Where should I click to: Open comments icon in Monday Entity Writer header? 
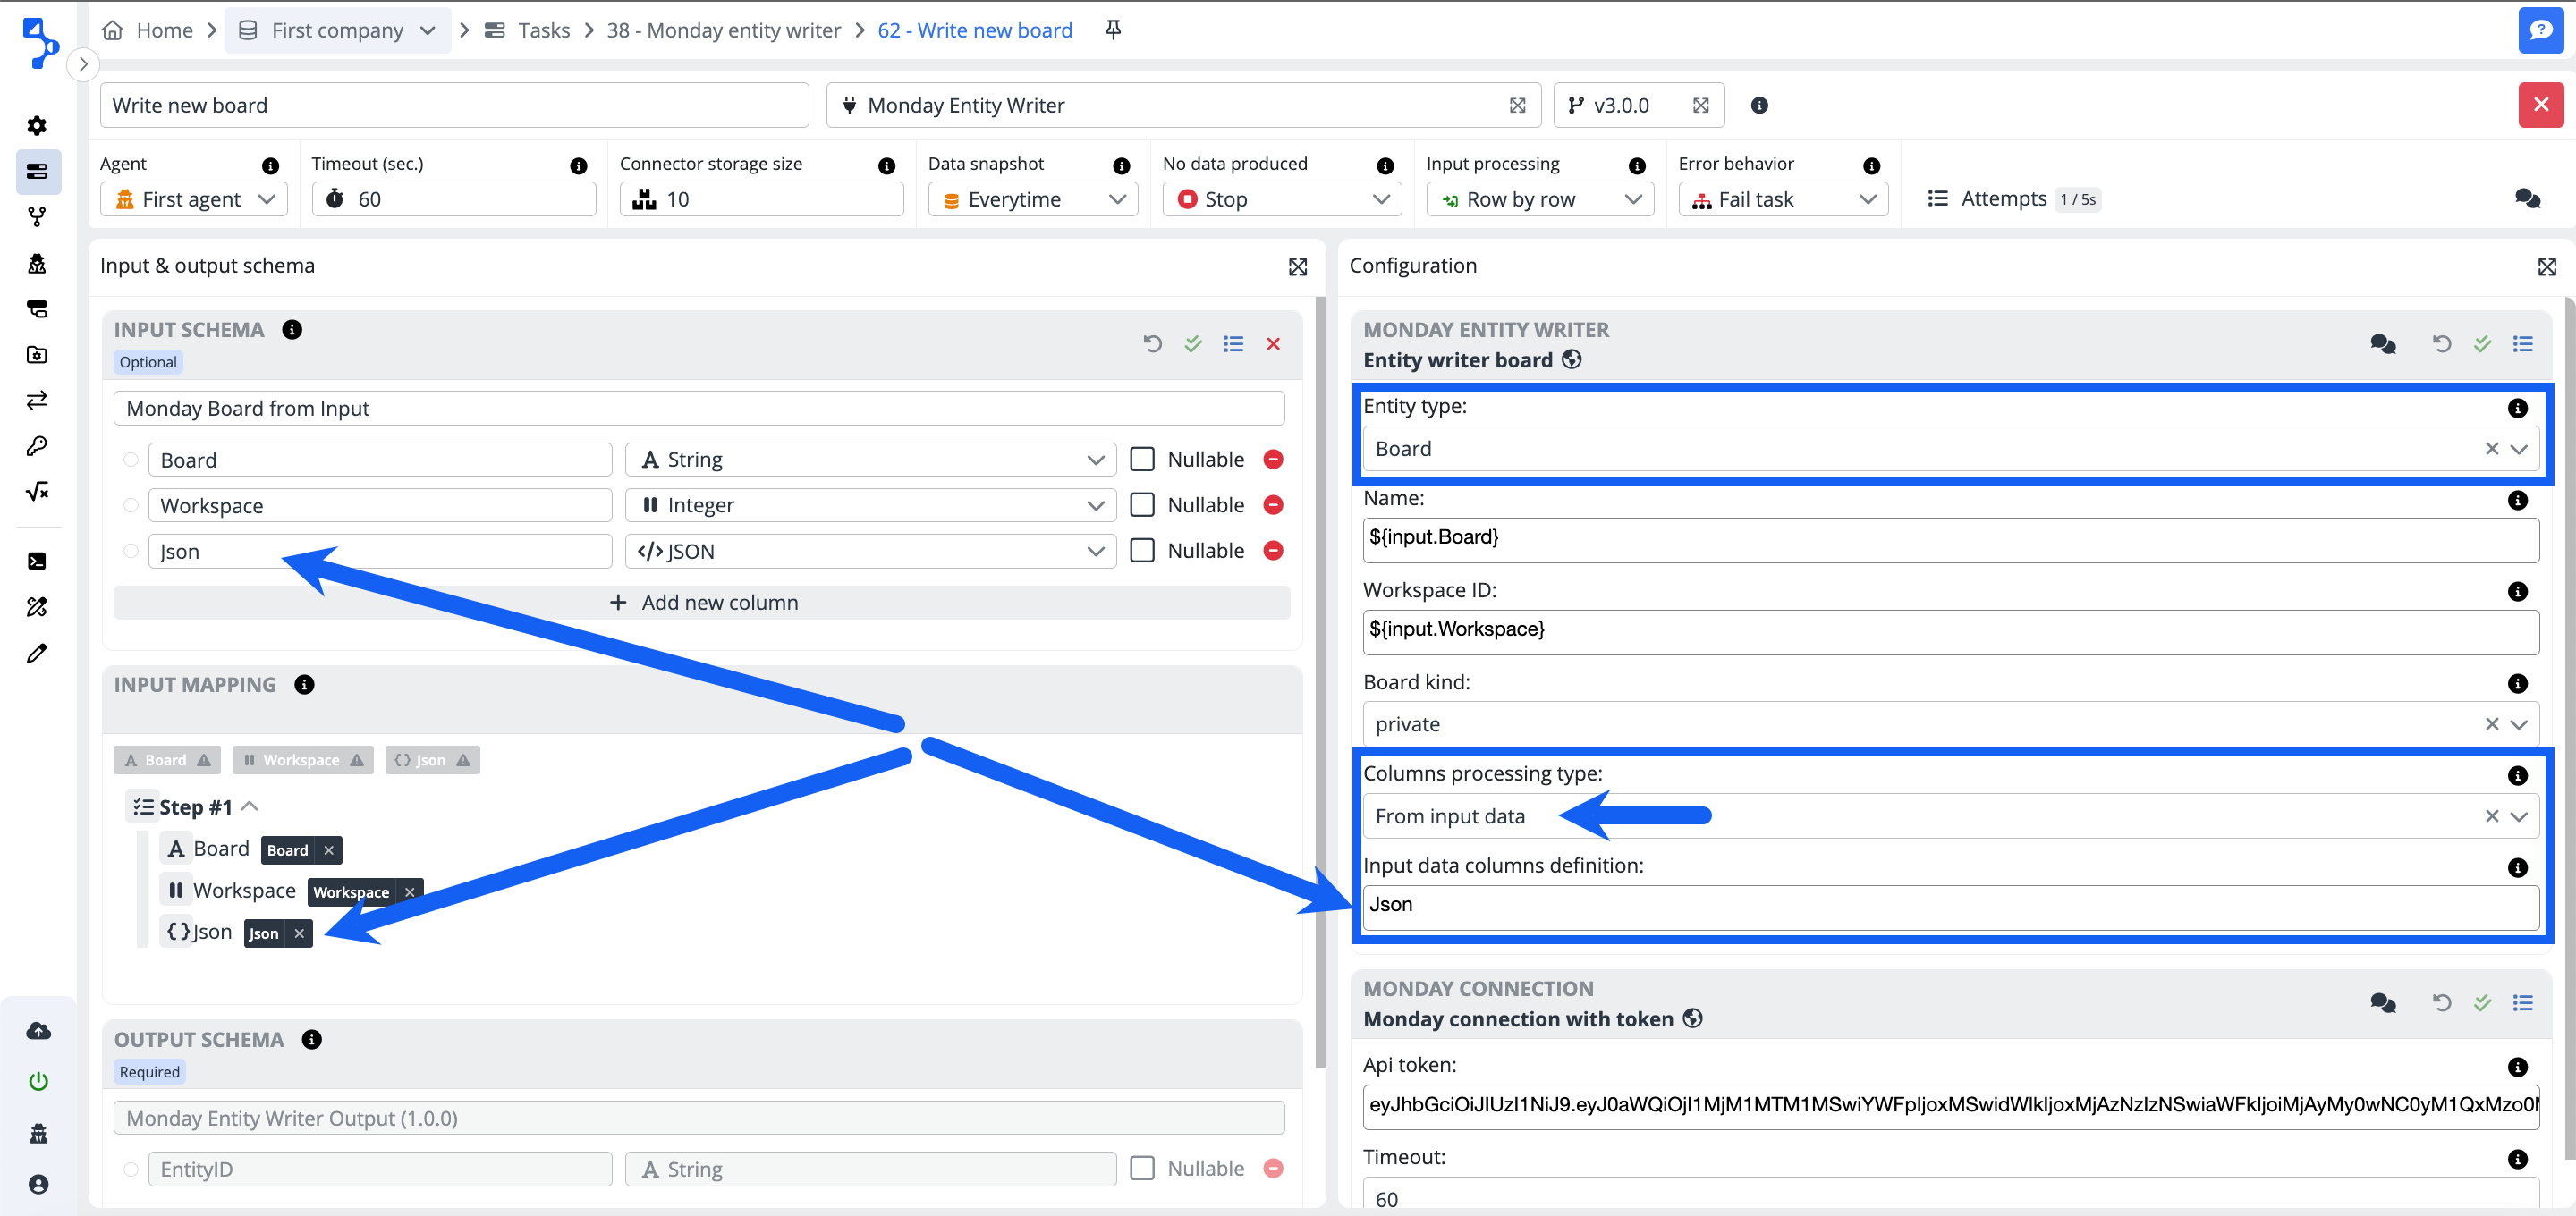coord(2382,344)
